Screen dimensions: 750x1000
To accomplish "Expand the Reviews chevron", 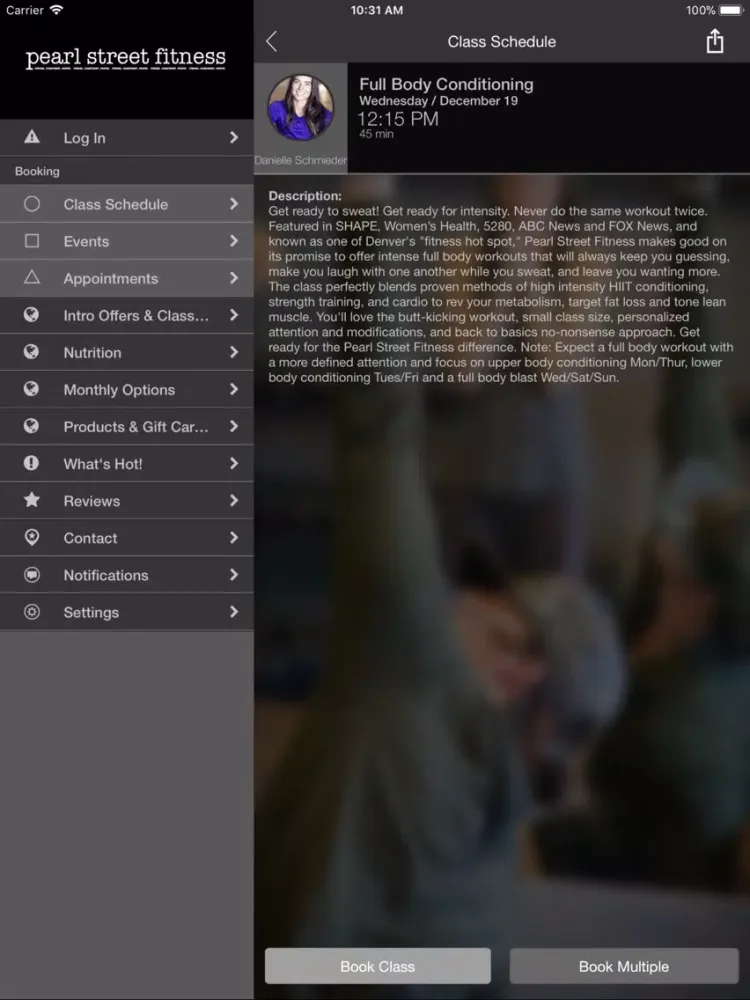I will [x=234, y=501].
